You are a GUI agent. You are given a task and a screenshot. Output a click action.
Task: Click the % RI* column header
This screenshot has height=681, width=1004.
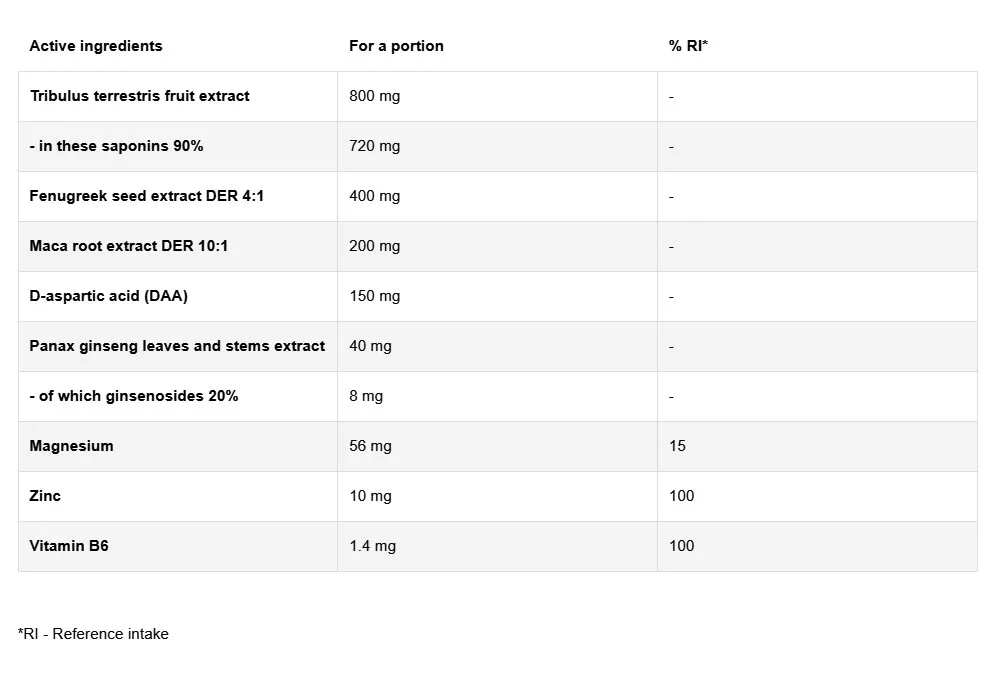pyautogui.click(x=688, y=46)
